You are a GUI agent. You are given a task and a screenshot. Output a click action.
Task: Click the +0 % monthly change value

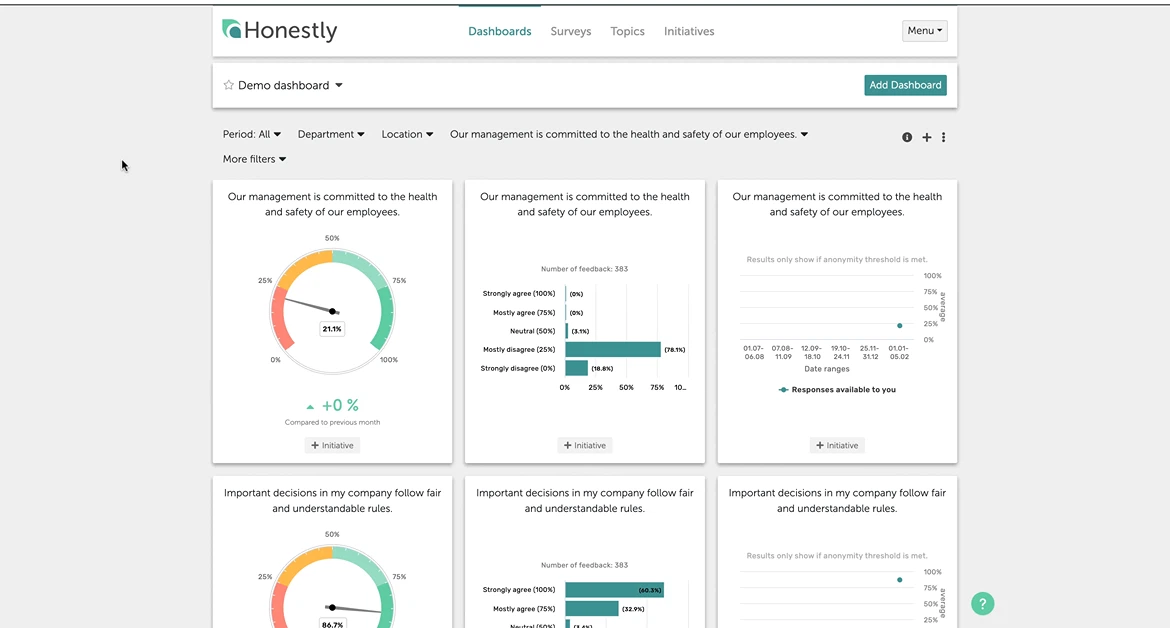(340, 405)
